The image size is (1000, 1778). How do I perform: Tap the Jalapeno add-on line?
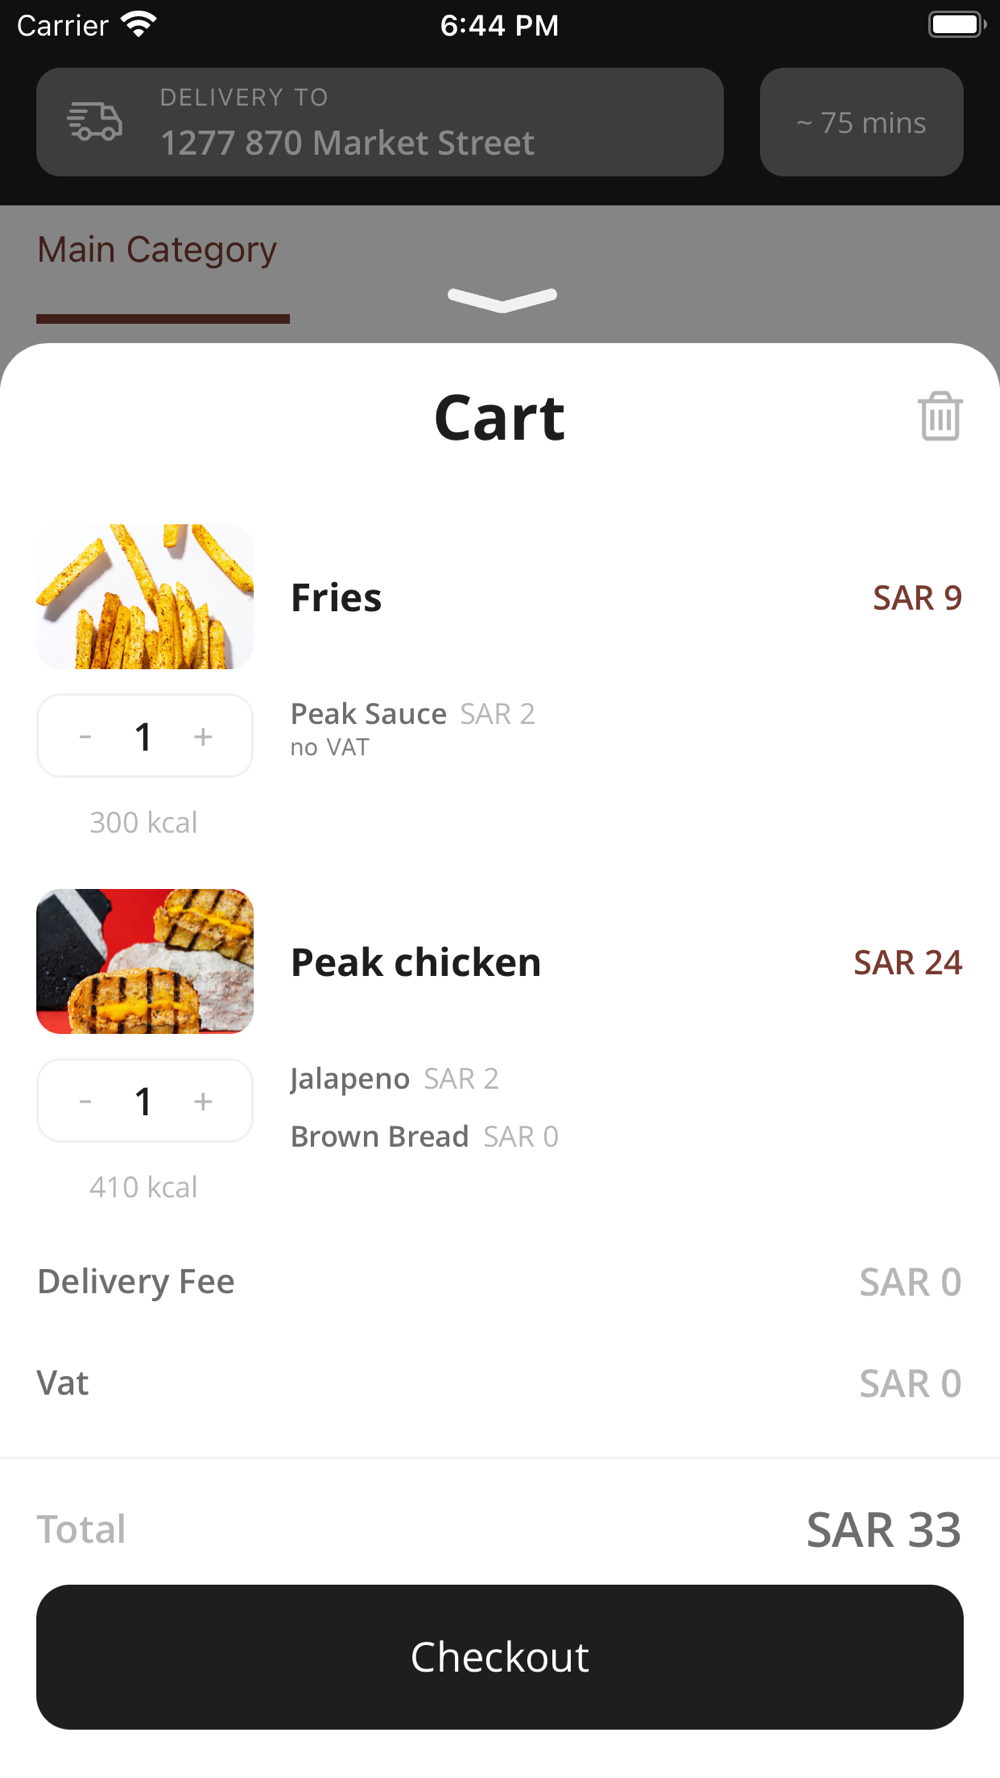pos(395,1079)
